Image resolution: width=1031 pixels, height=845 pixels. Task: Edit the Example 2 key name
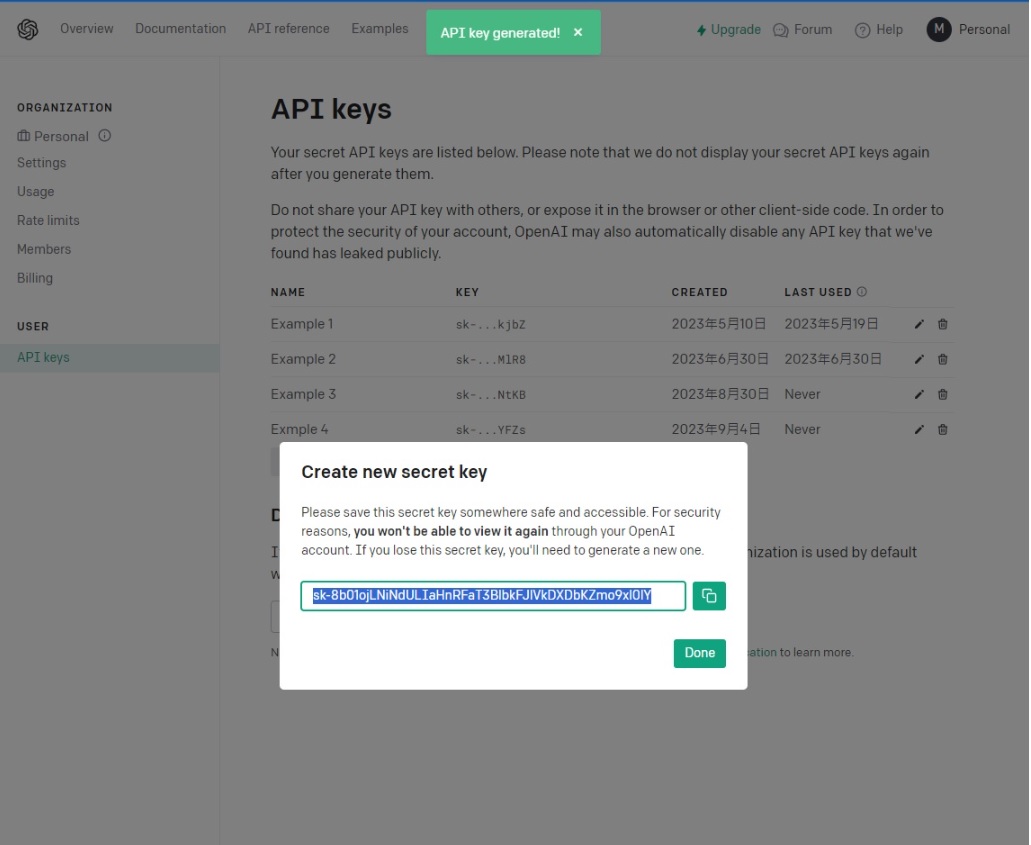(919, 359)
